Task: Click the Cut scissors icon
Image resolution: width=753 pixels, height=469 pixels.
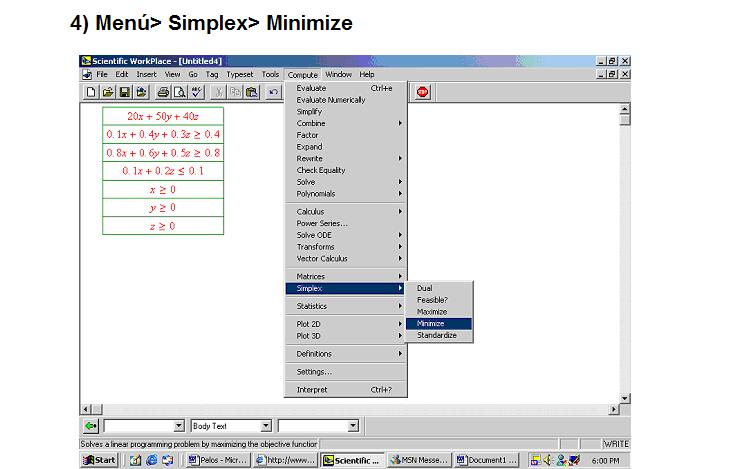Action: 218,92
